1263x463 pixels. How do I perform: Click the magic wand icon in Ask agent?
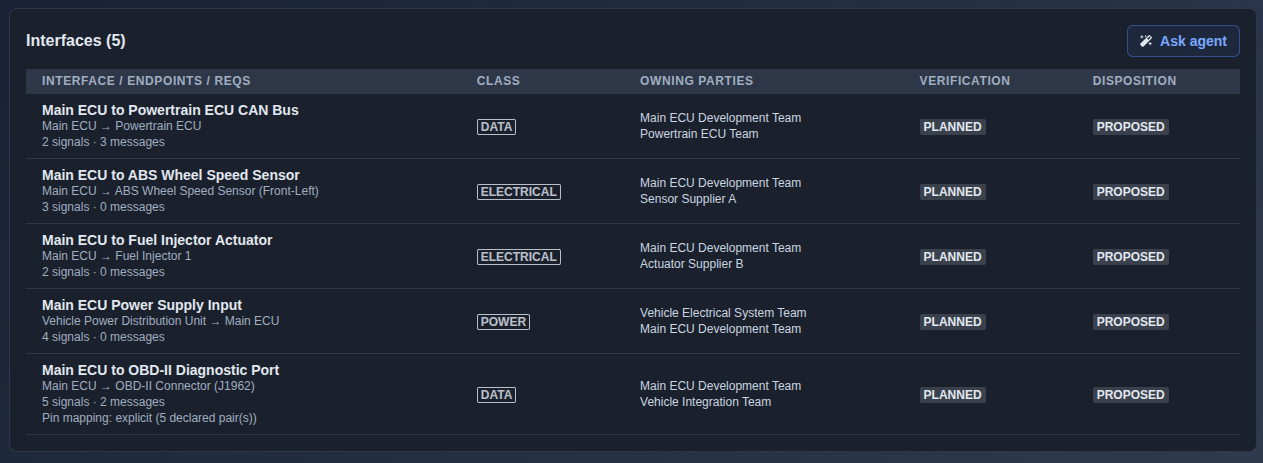(x=1146, y=41)
